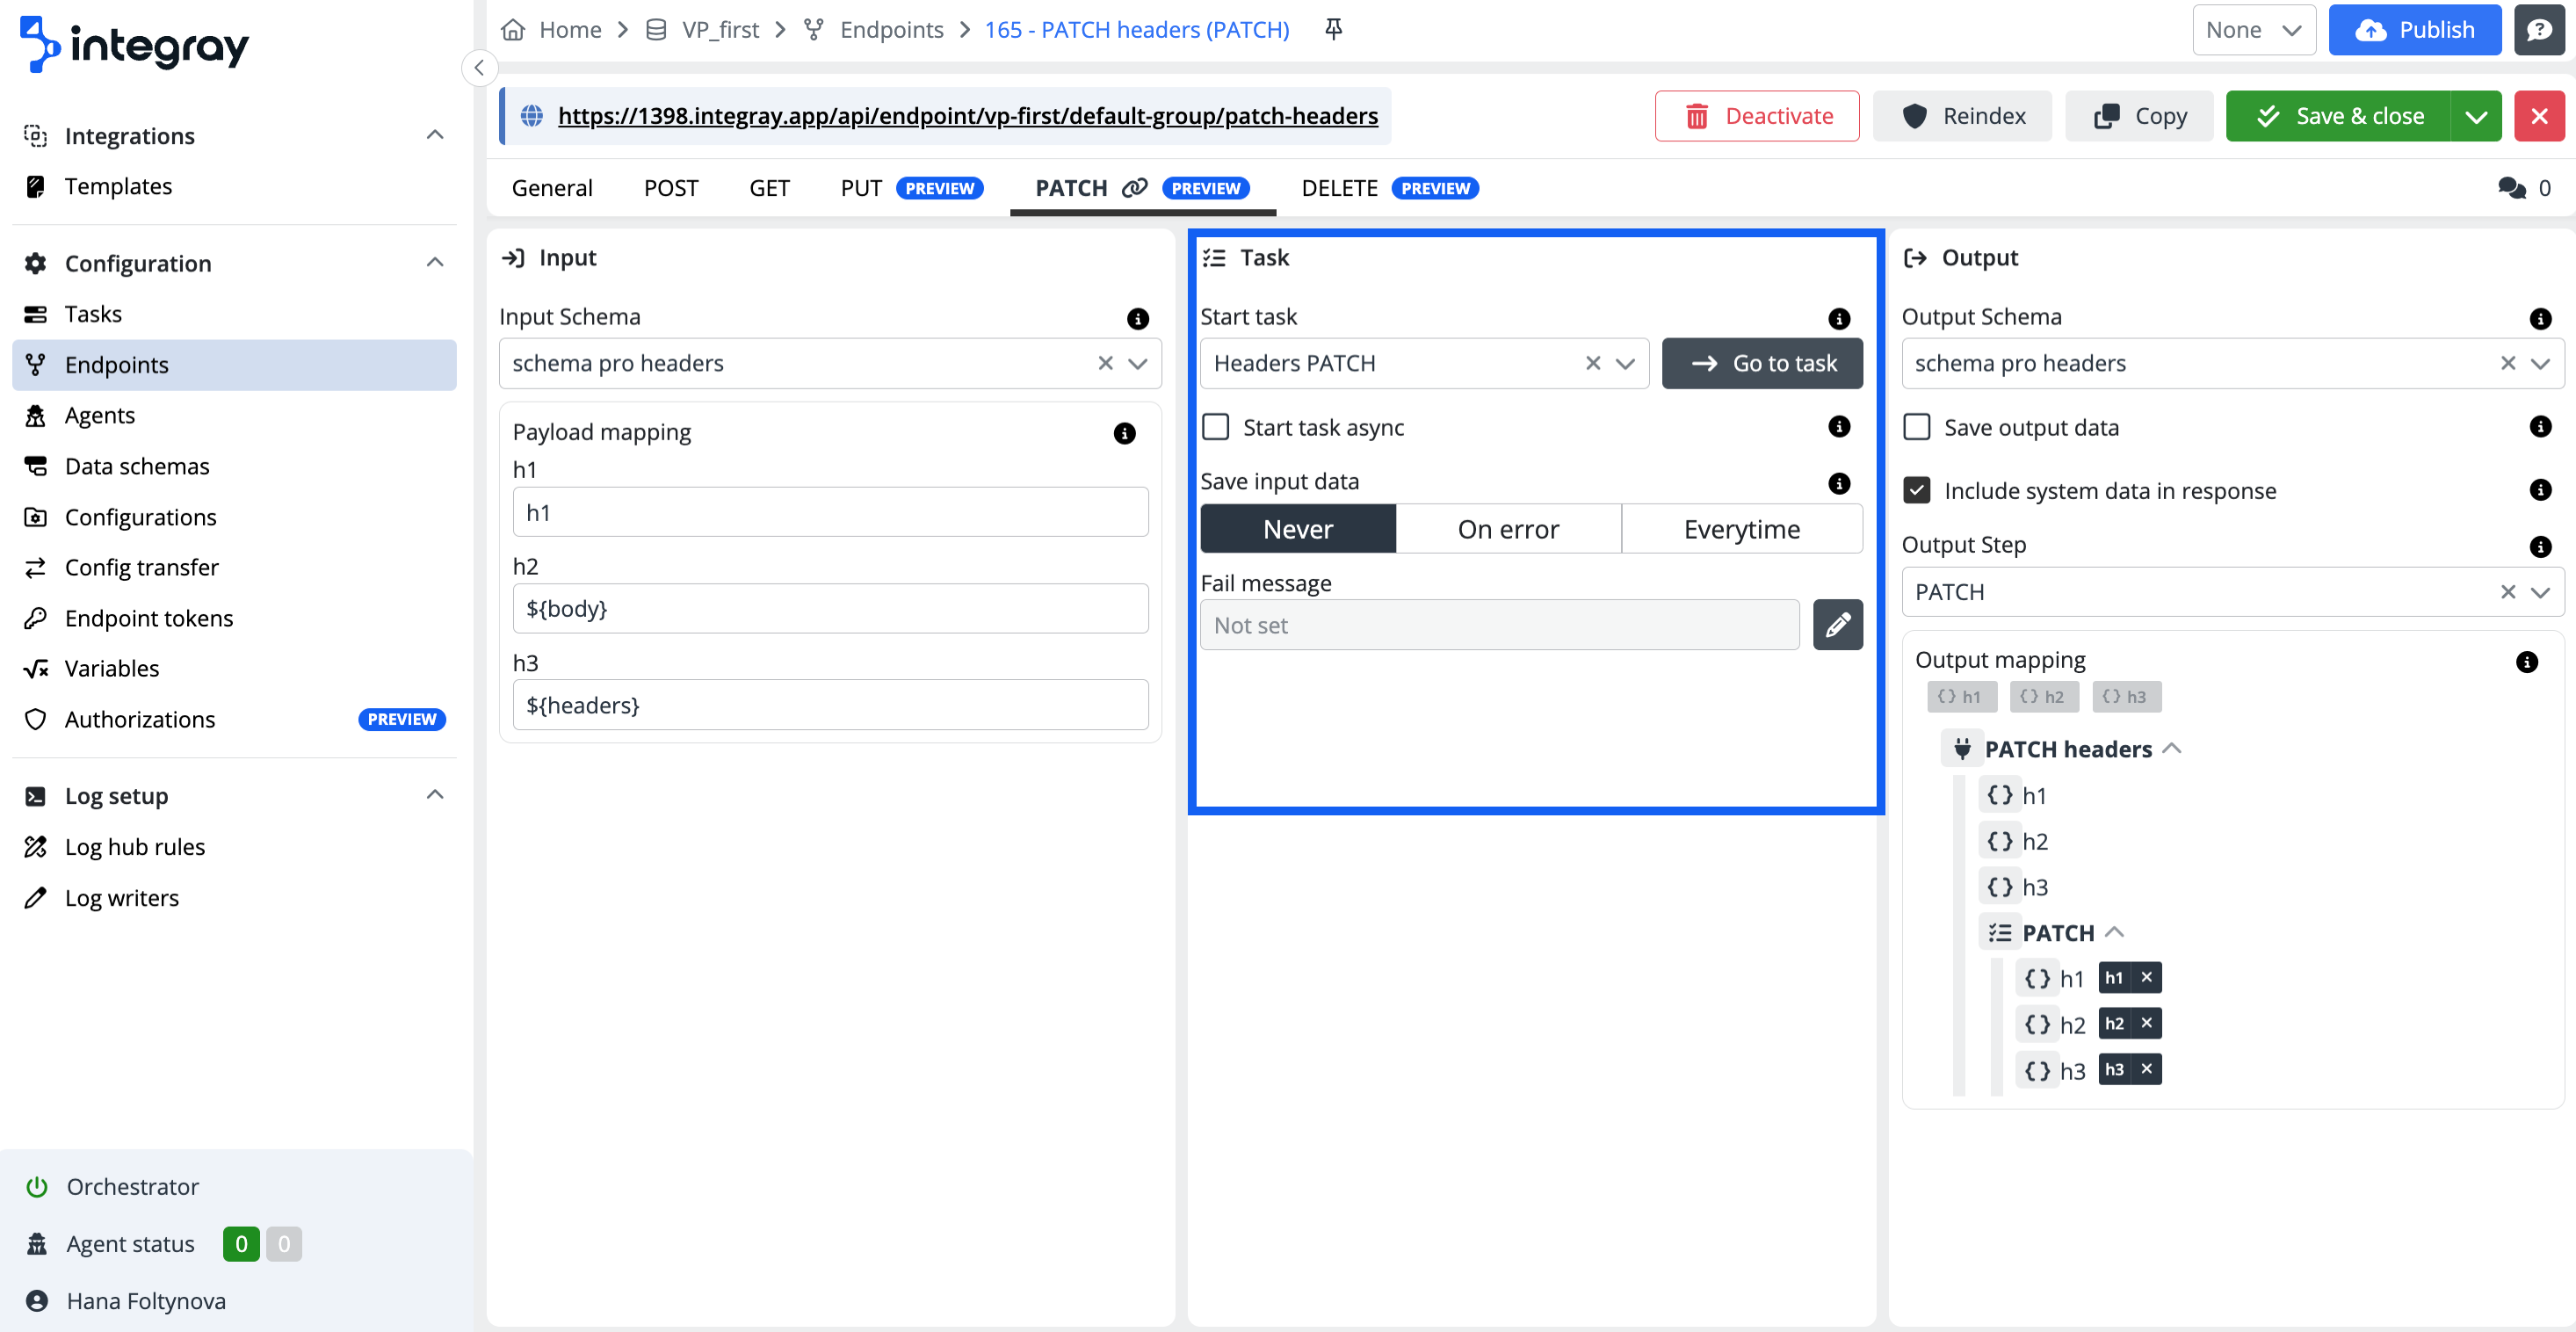Image resolution: width=2576 pixels, height=1332 pixels.
Task: Click the comments icon showing 0
Action: (x=2511, y=188)
